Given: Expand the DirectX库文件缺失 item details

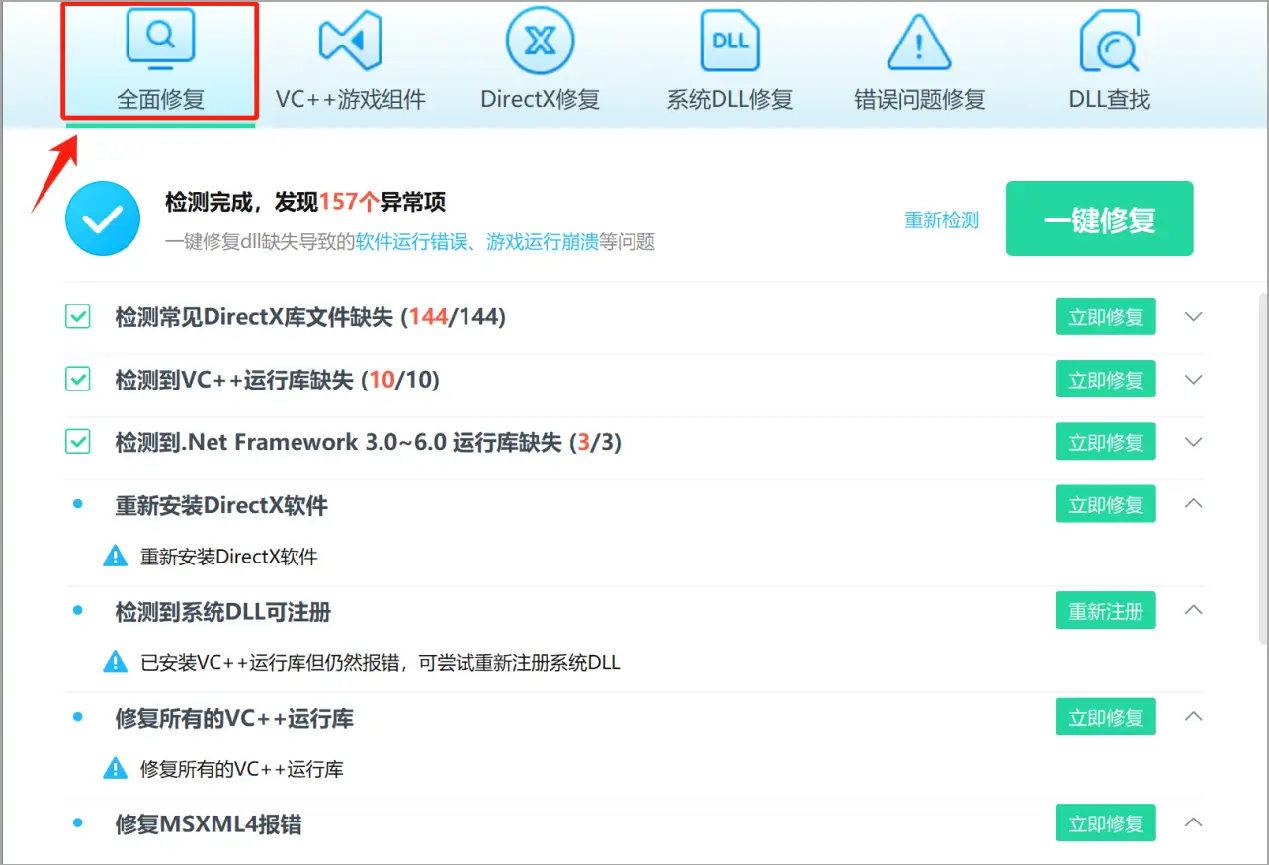Looking at the screenshot, I should (1193, 316).
